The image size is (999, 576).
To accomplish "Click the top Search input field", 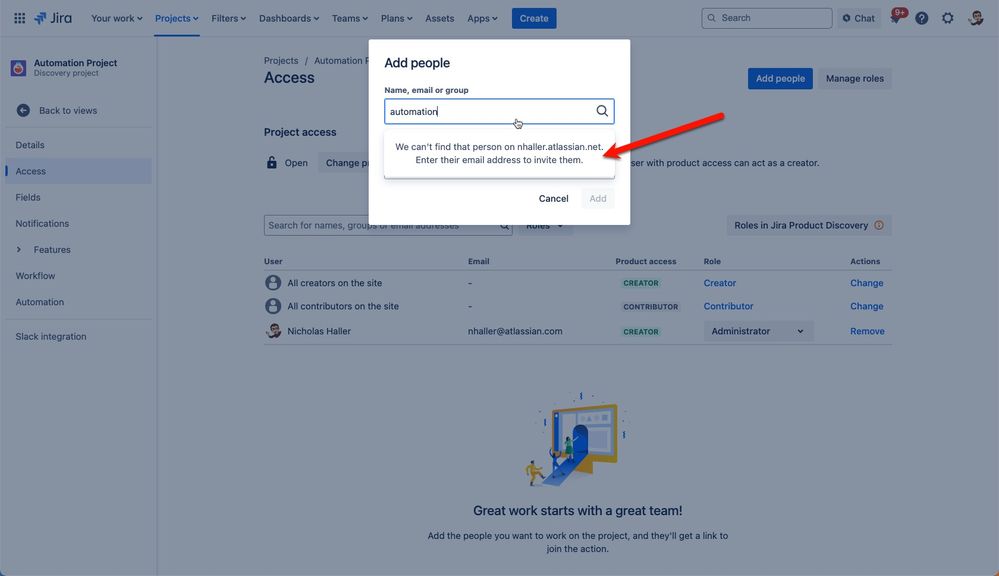I will (x=766, y=18).
